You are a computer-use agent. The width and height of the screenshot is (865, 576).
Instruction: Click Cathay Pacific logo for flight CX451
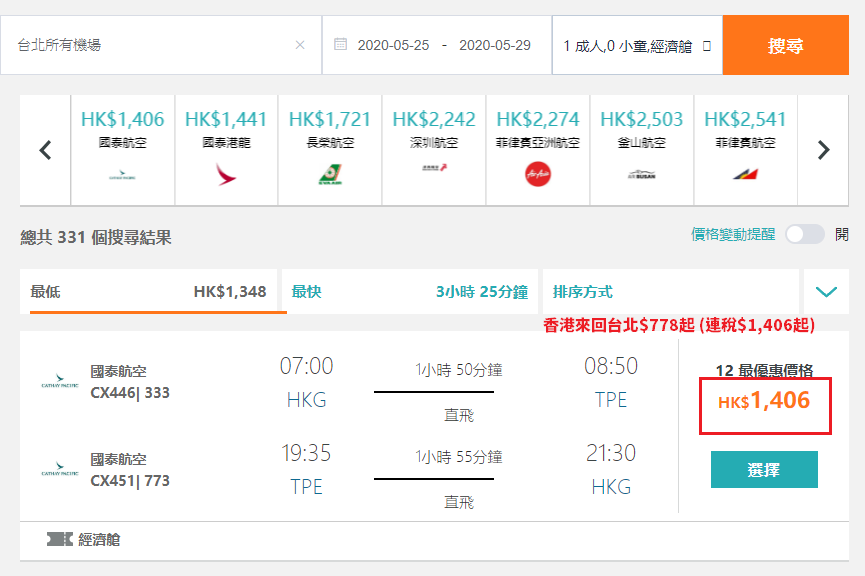[60, 469]
